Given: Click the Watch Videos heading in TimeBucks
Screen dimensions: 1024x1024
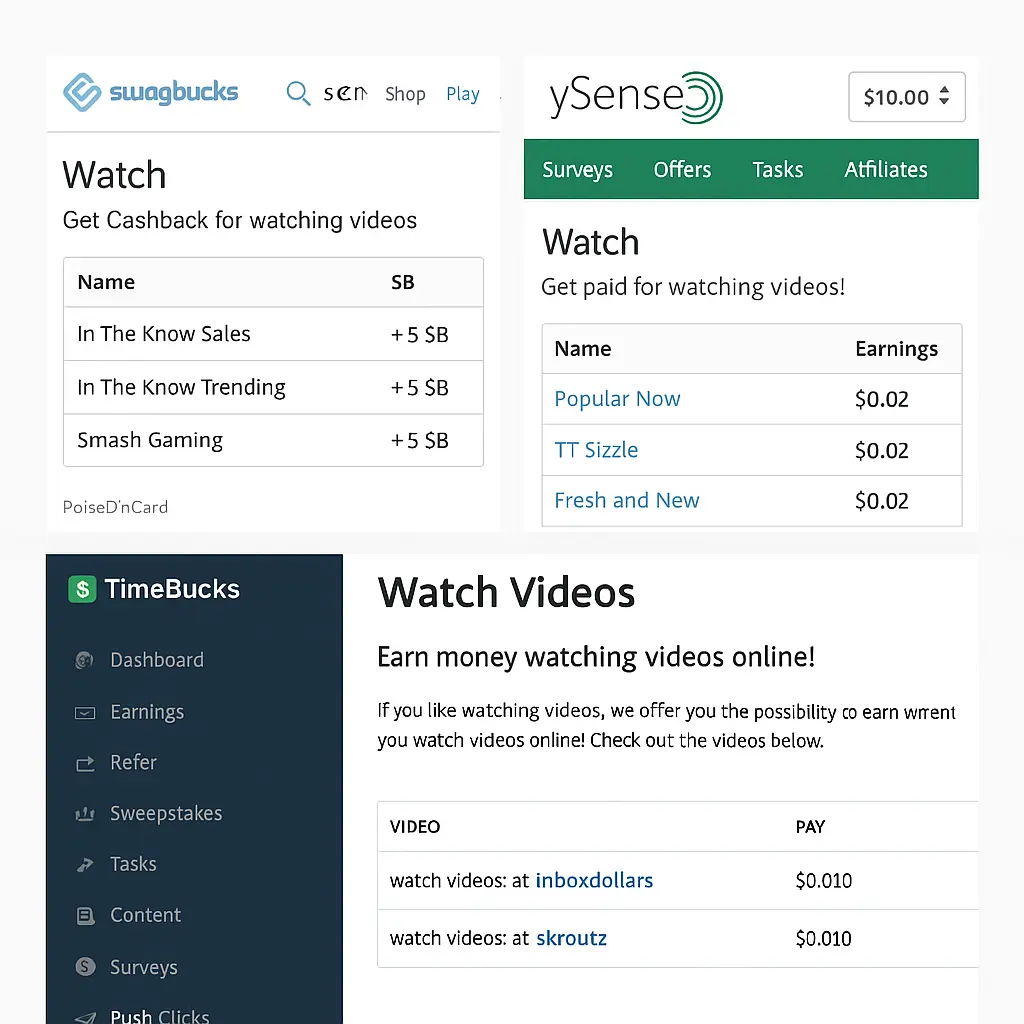Looking at the screenshot, I should point(506,592).
